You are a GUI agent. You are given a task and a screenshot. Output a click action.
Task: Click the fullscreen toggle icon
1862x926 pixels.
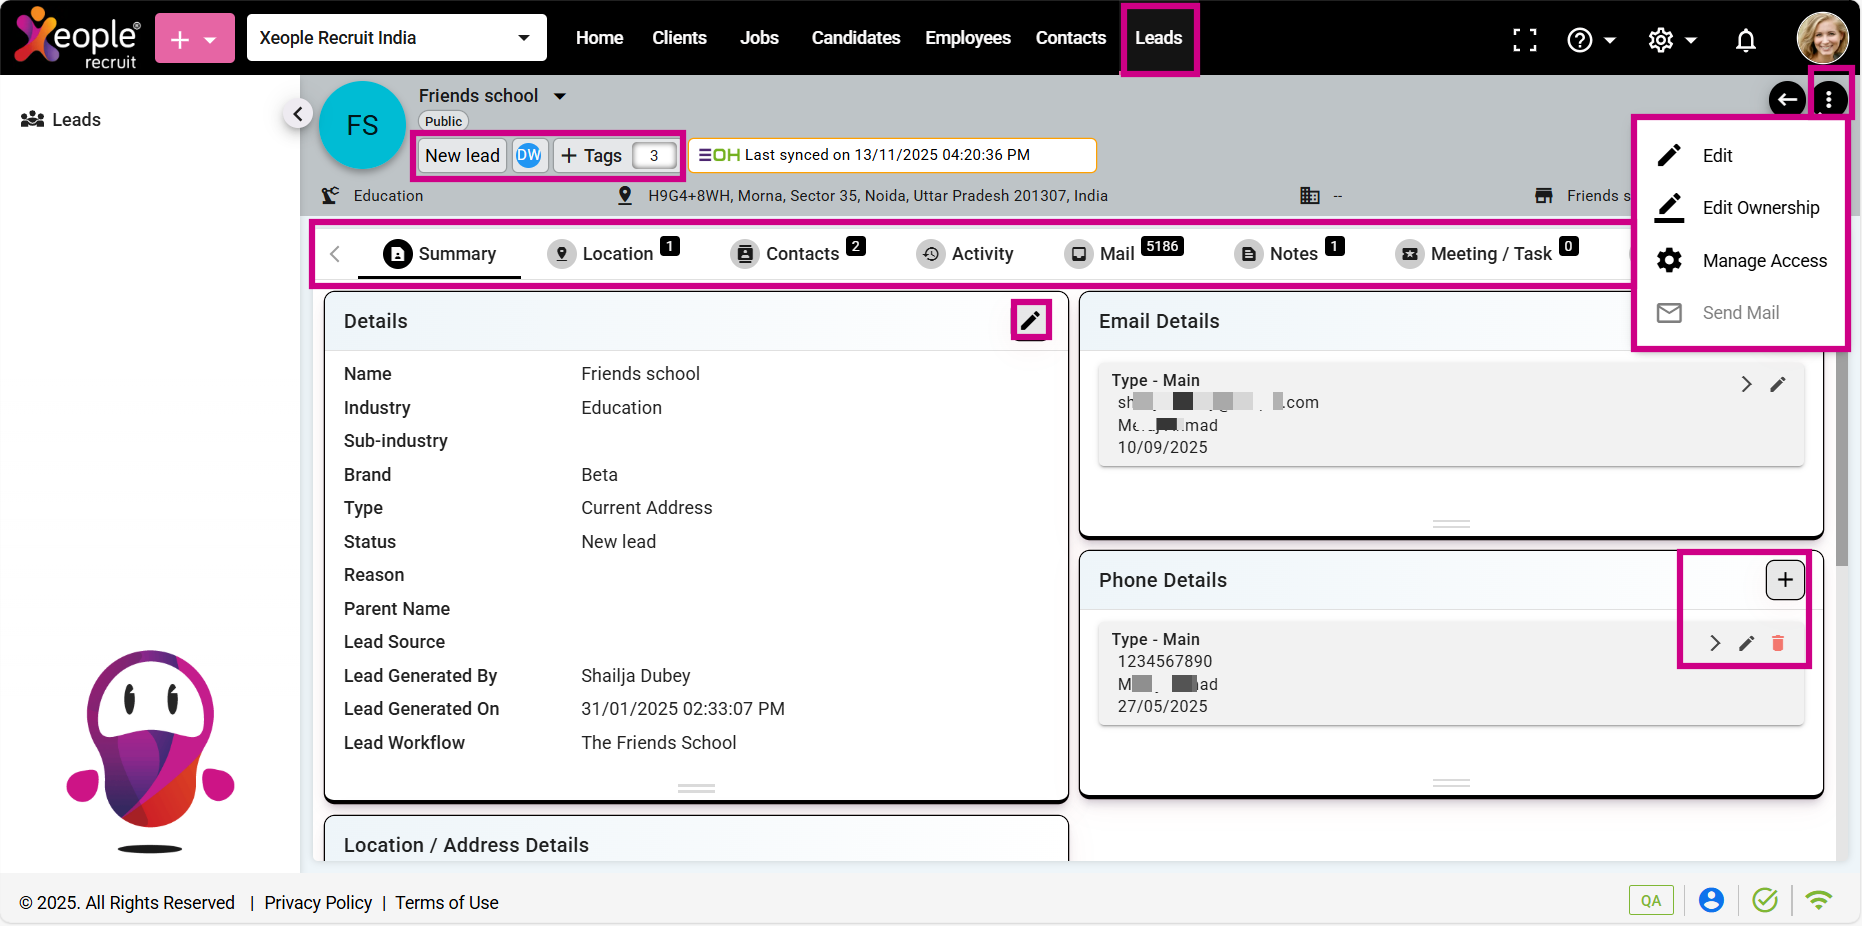point(1524,40)
